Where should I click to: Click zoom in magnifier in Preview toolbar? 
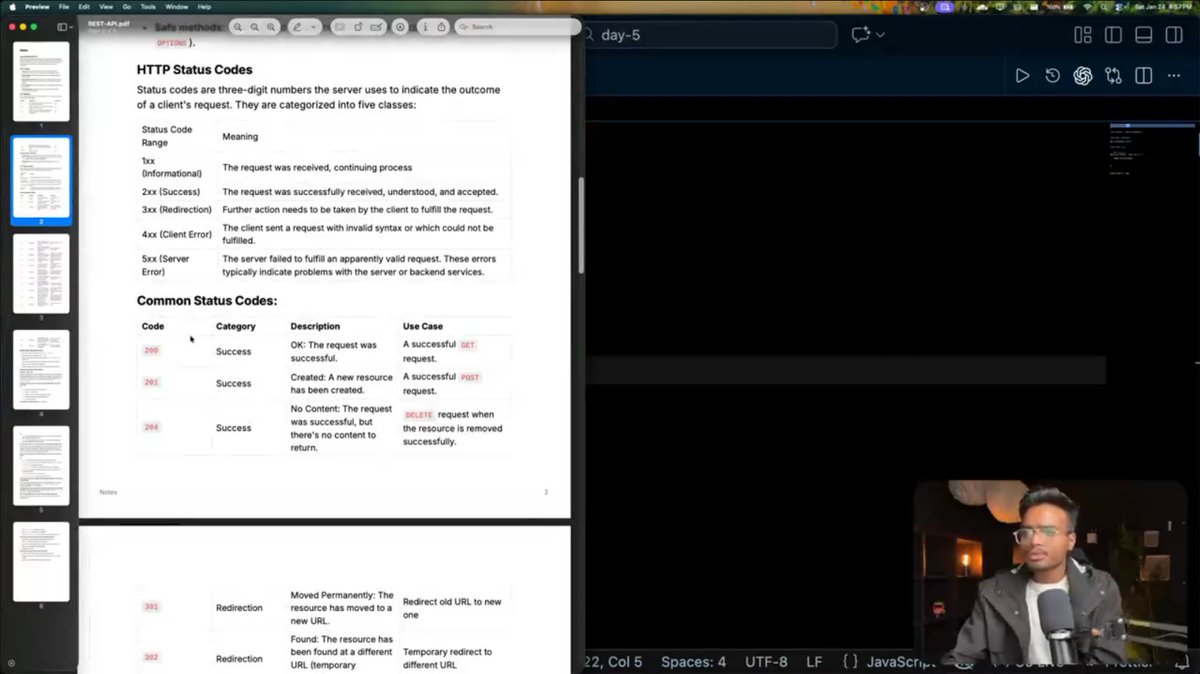[271, 27]
